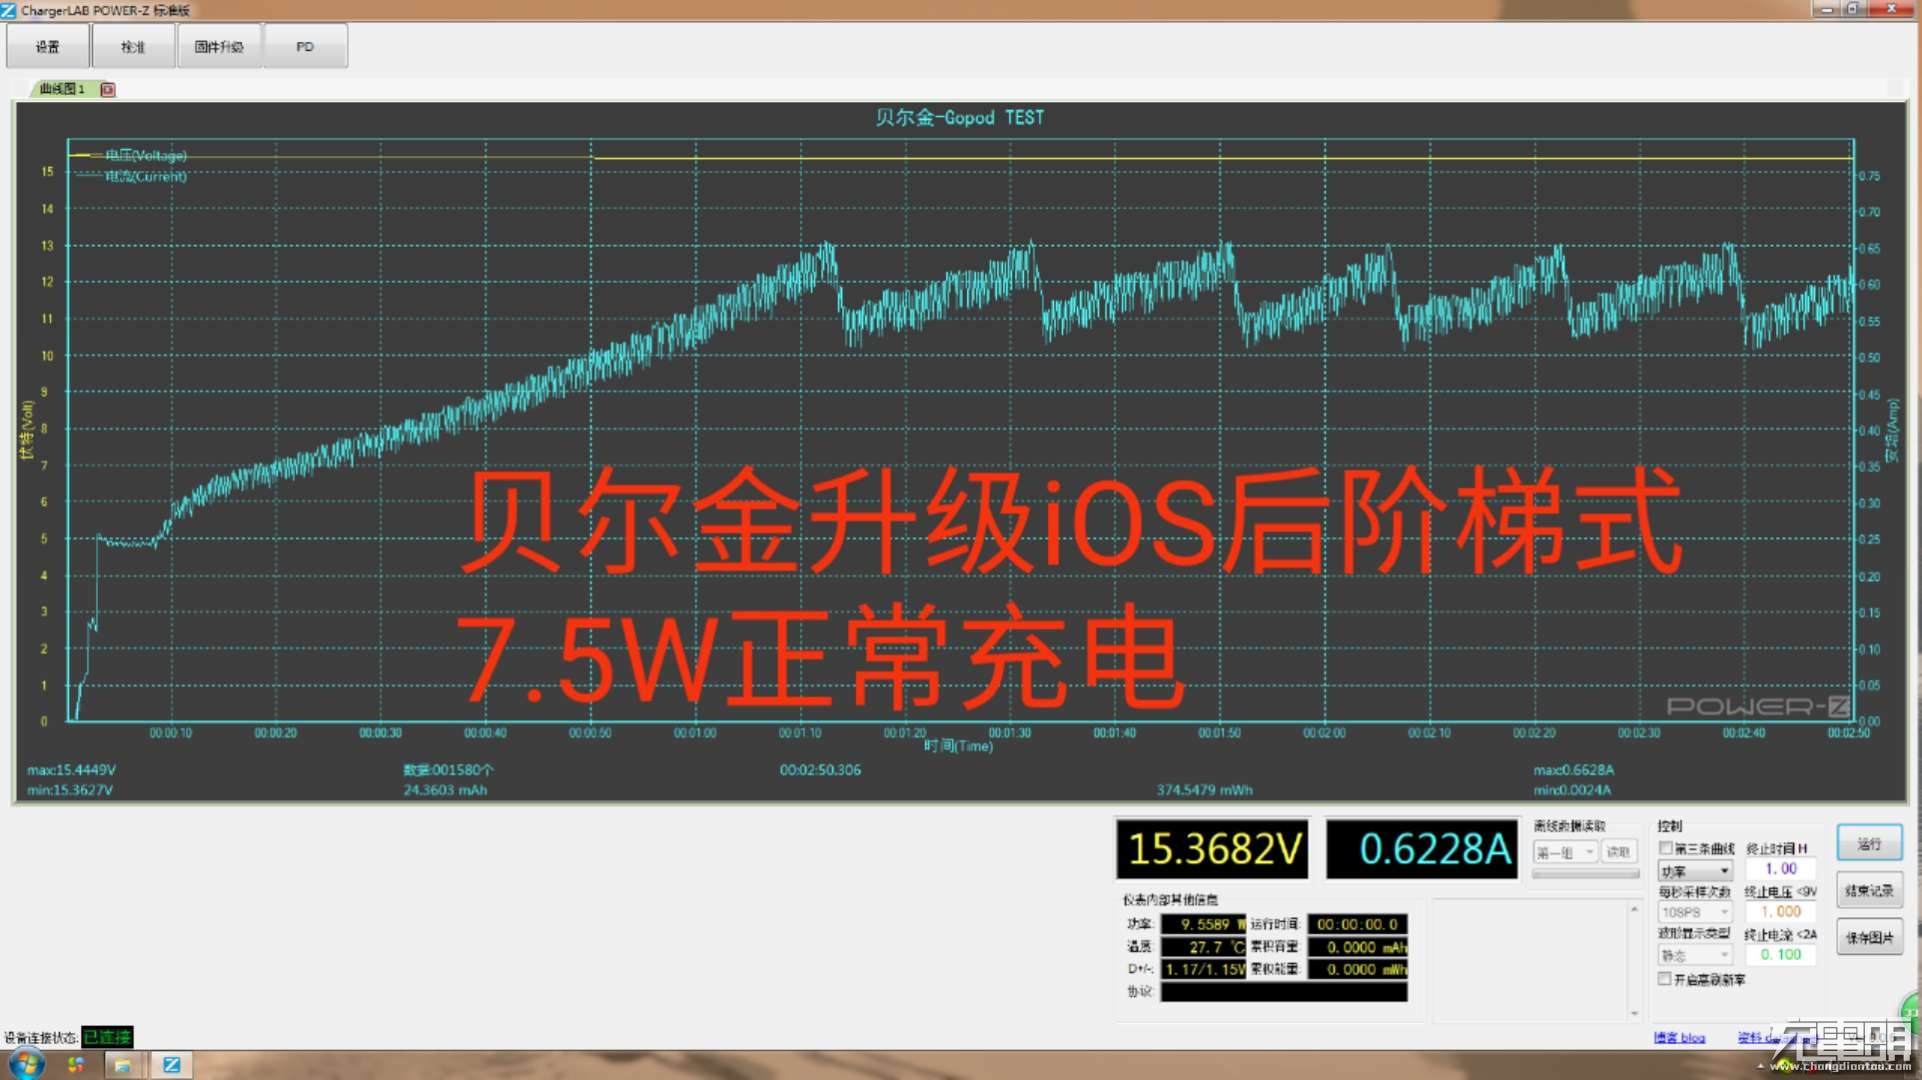Viewport: 1922px width, 1080px height.
Task: Open the 10SPS sampling rate dropdown
Action: point(1695,912)
